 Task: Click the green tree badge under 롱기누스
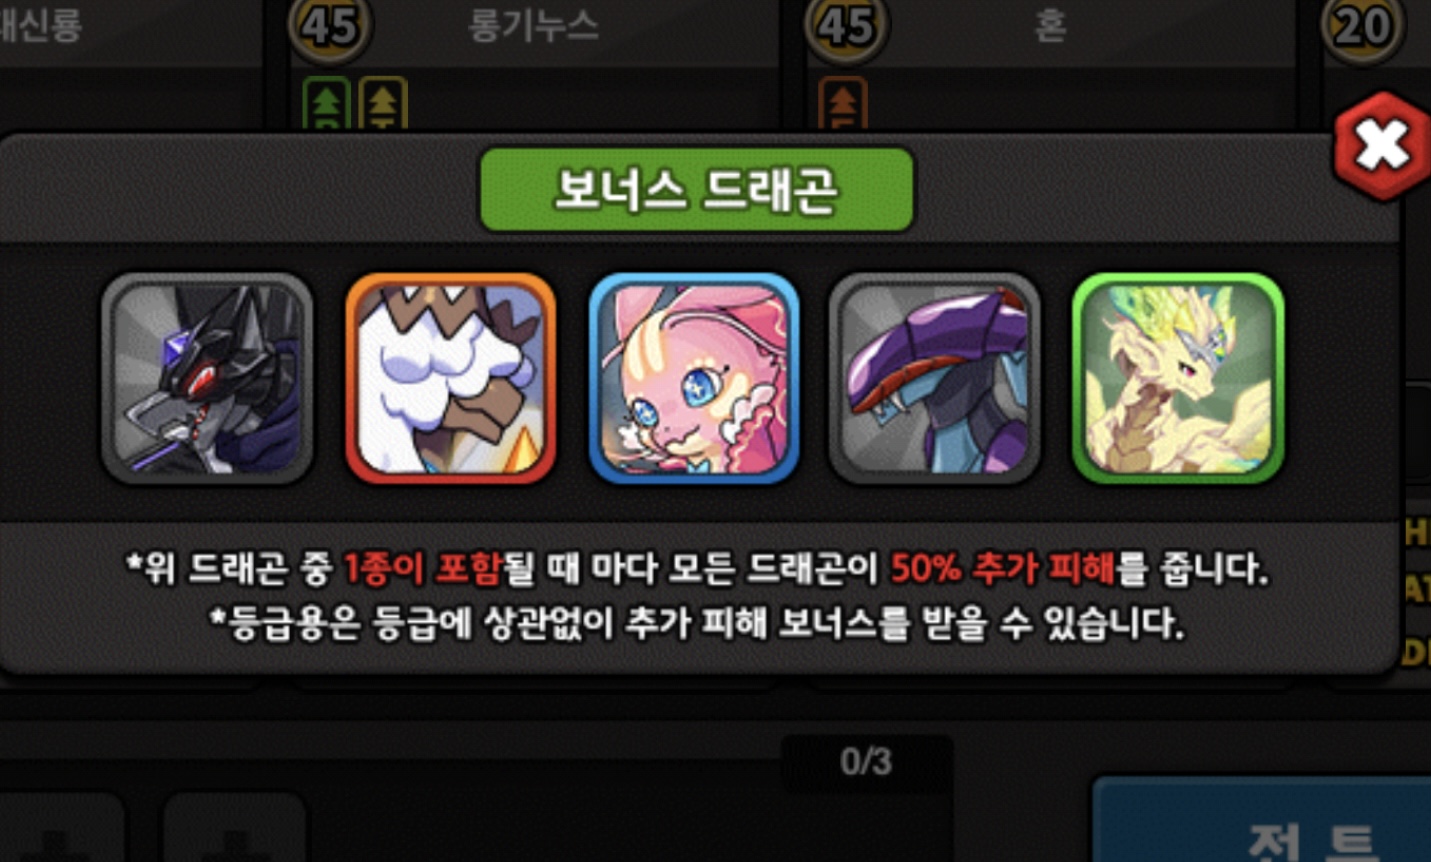(326, 103)
